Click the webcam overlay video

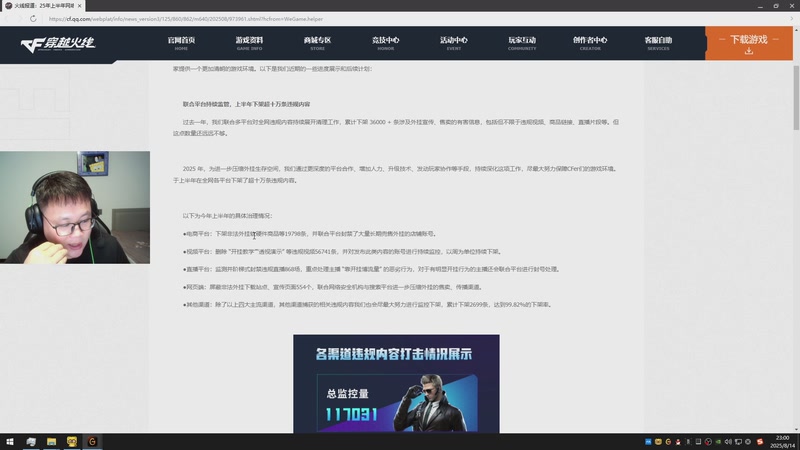(x=75, y=207)
